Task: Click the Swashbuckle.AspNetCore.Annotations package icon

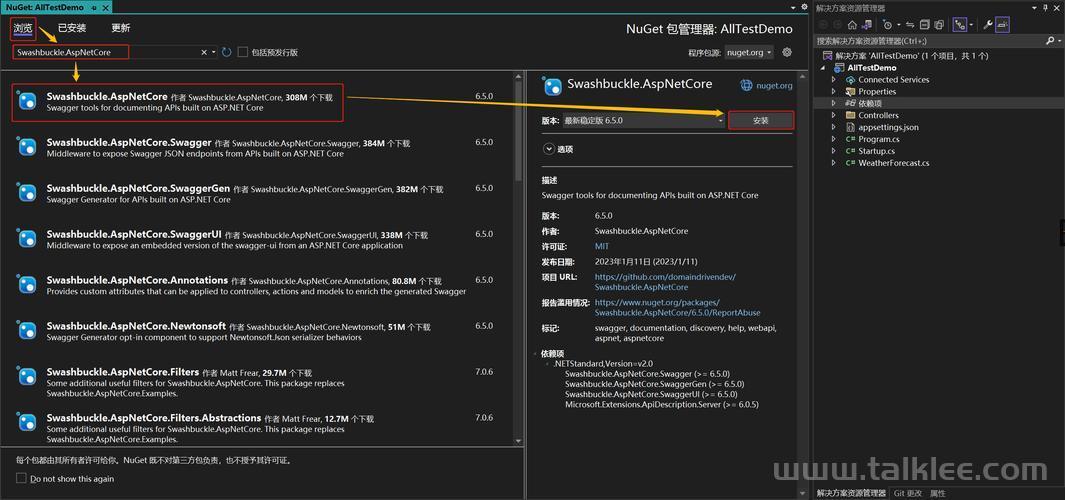Action: 27,285
